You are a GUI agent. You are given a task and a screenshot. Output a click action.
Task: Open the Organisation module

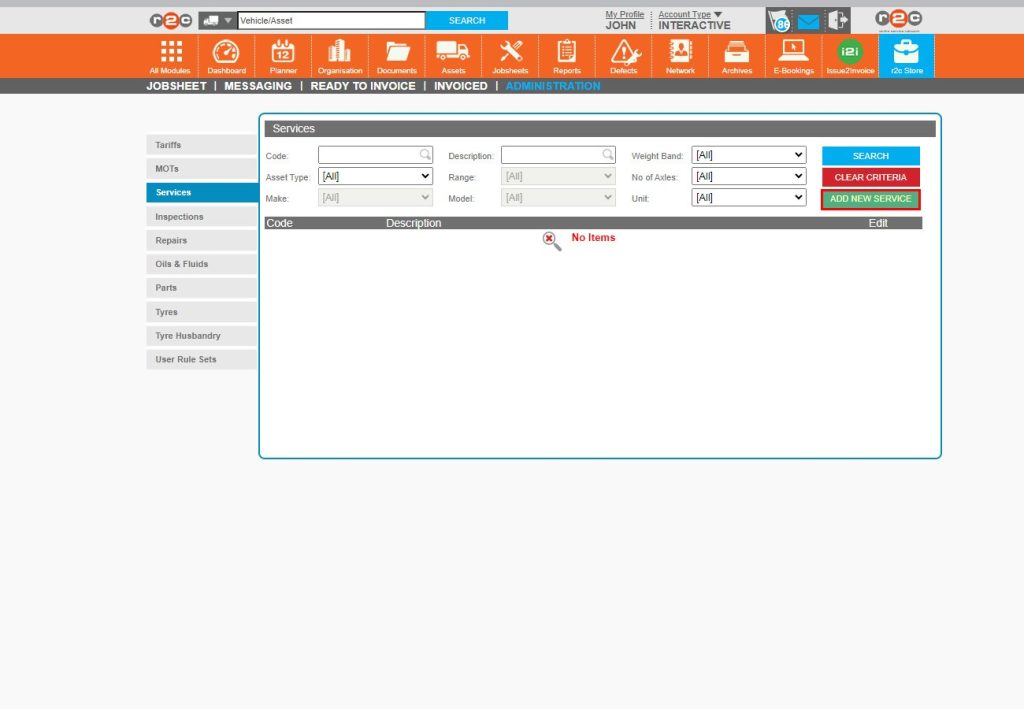pos(340,57)
